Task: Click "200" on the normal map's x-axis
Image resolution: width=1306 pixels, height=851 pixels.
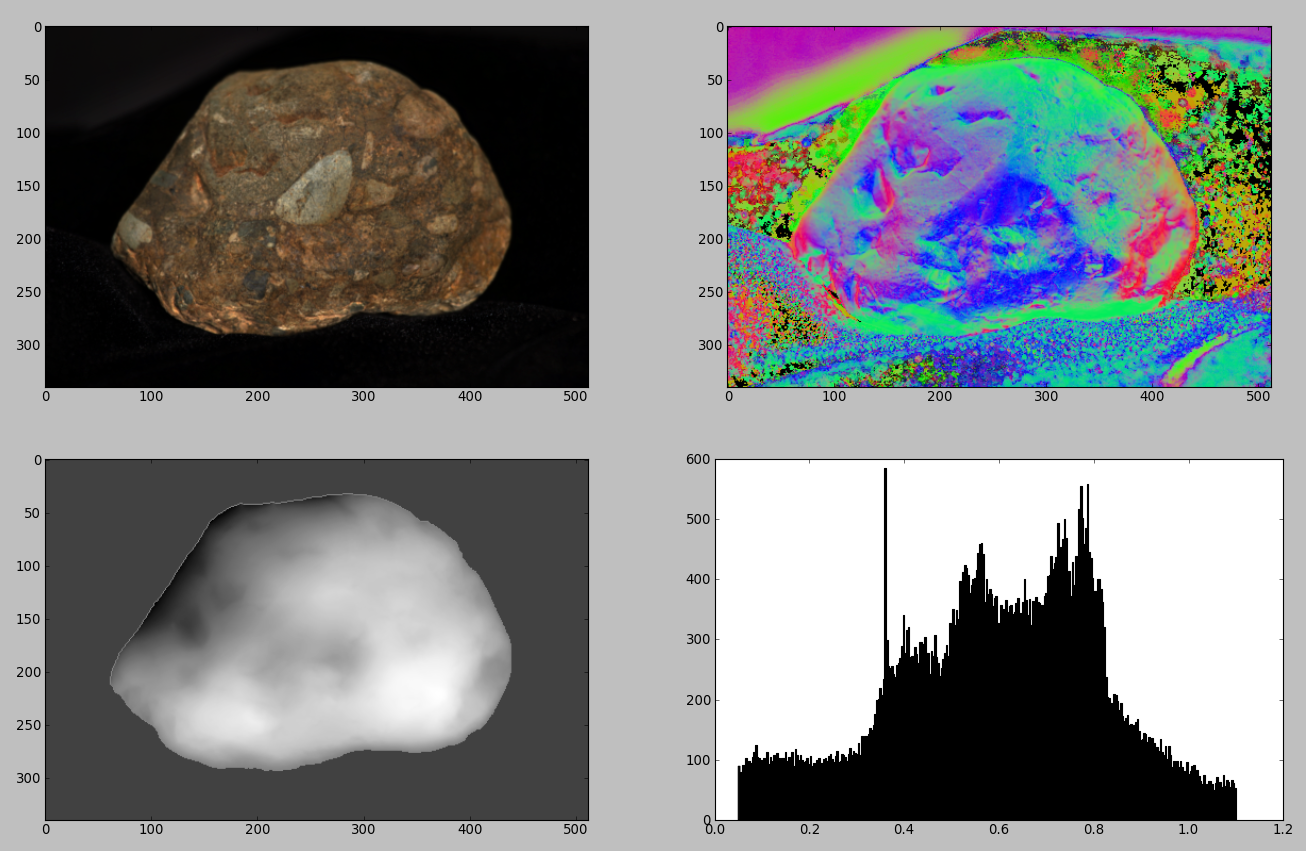Action: coord(940,397)
